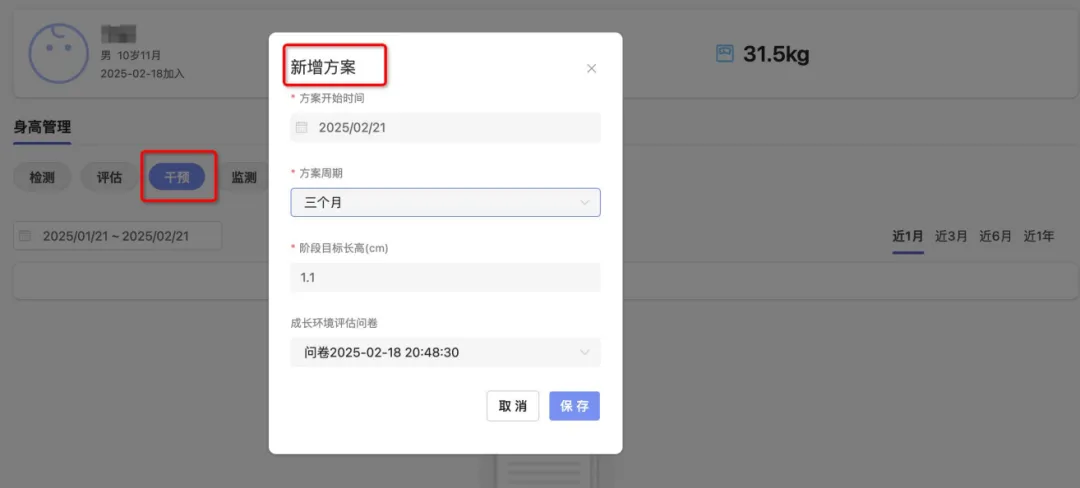Click the child avatar face icon
The width and height of the screenshot is (1080, 488).
click(59, 54)
